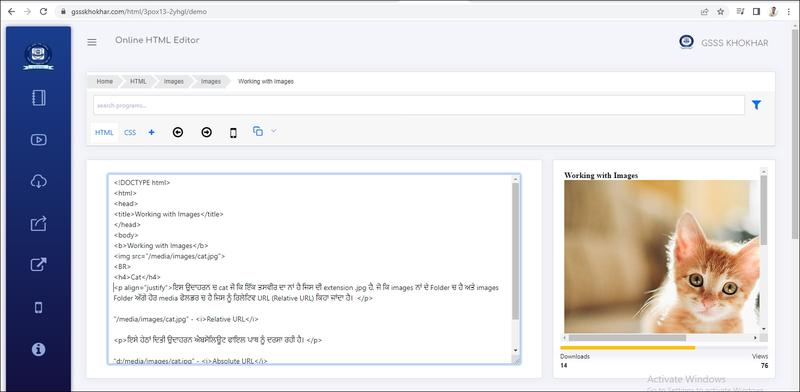The image size is (800, 392).
Task: Click the copy code icon
Action: click(x=258, y=131)
